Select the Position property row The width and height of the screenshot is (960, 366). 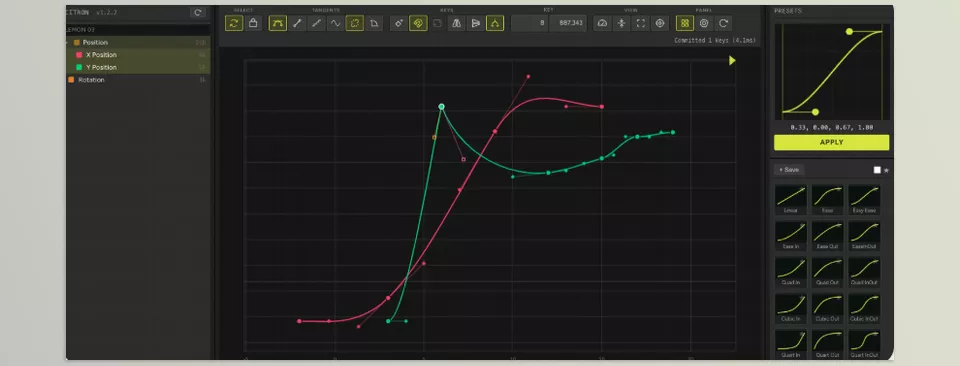point(138,42)
